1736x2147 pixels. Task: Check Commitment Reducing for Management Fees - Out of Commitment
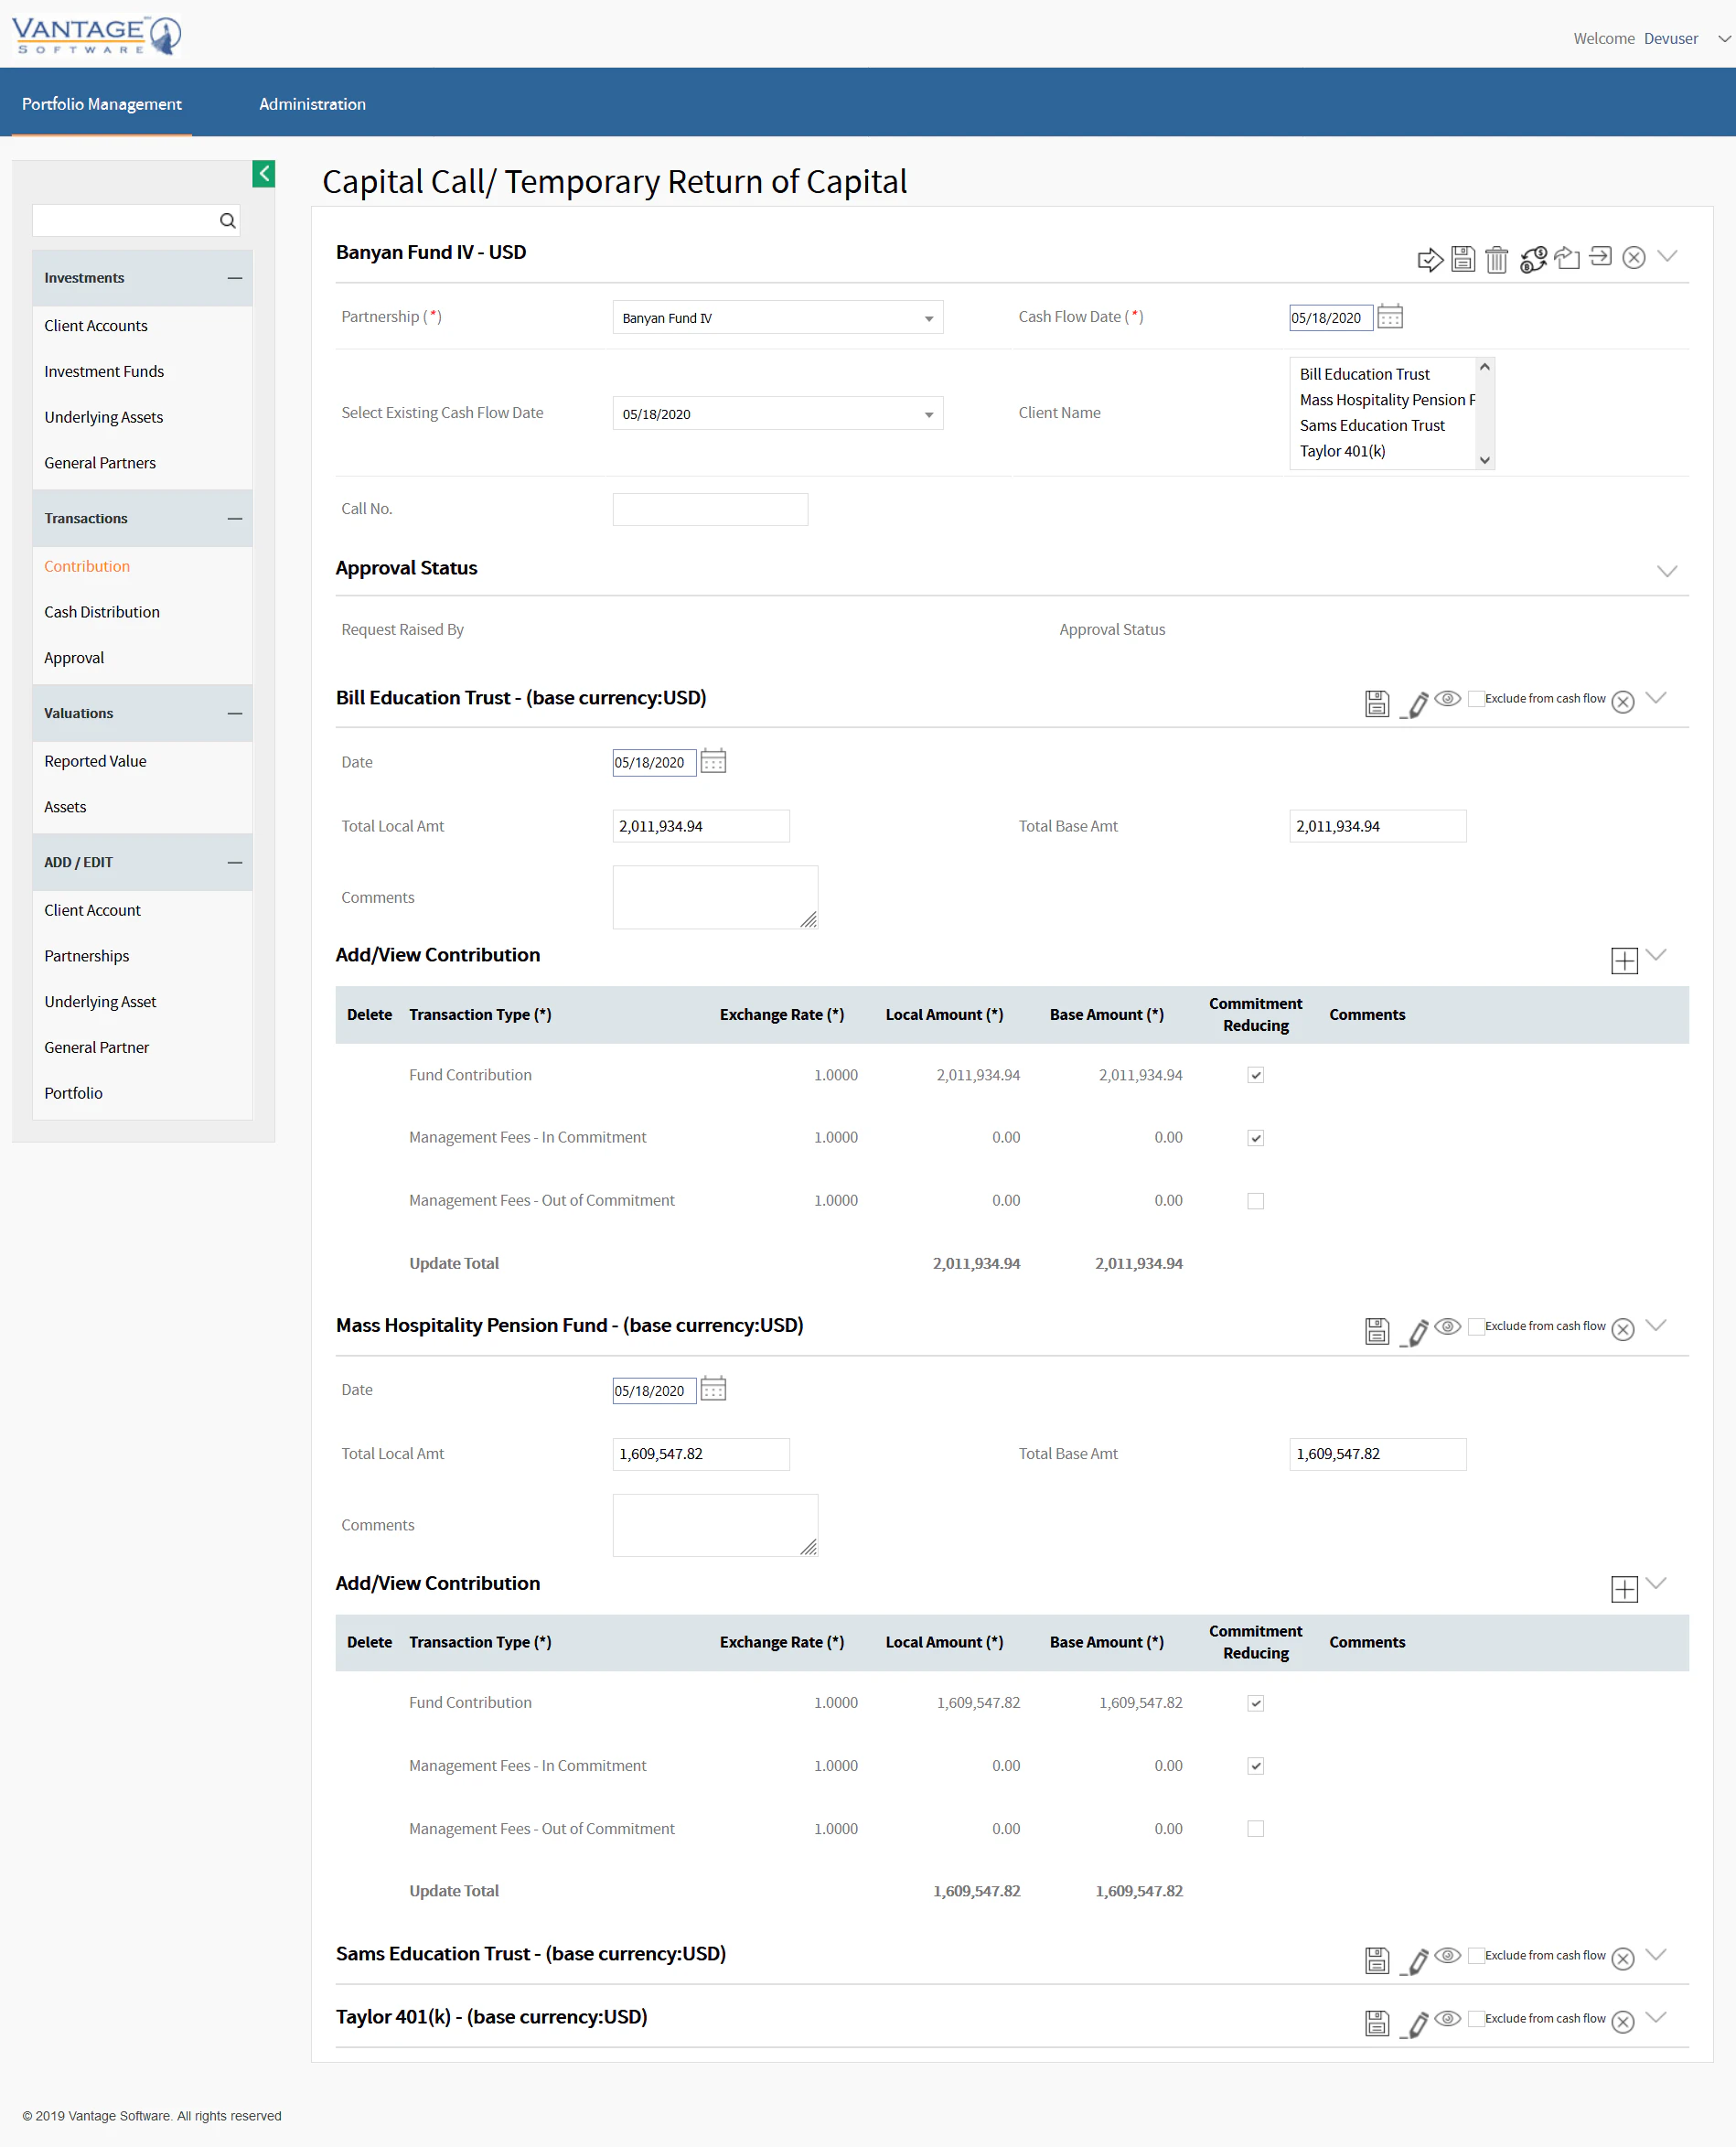(1255, 1200)
